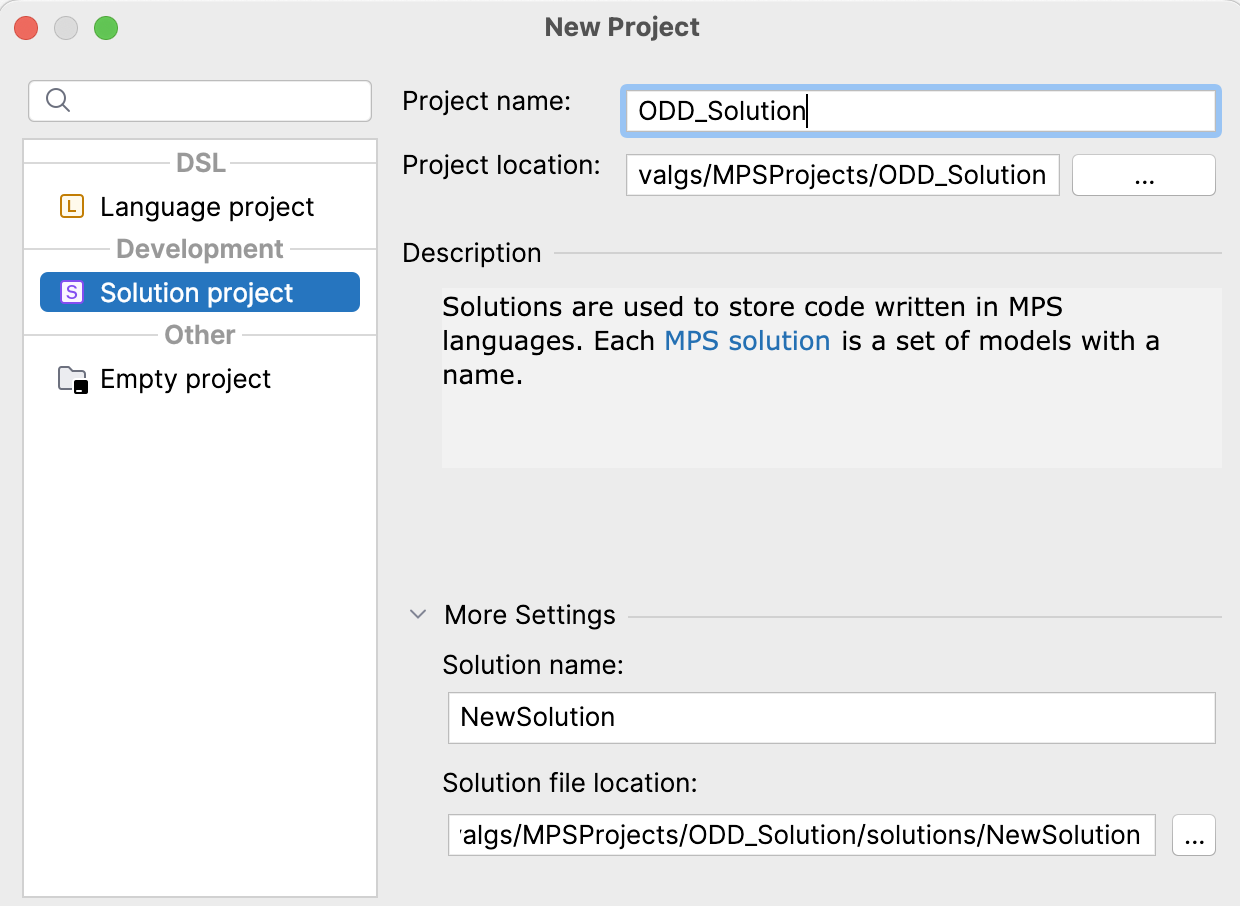This screenshot has width=1240, height=906.
Task: Maximize the New Project window with green button
Action: click(106, 28)
